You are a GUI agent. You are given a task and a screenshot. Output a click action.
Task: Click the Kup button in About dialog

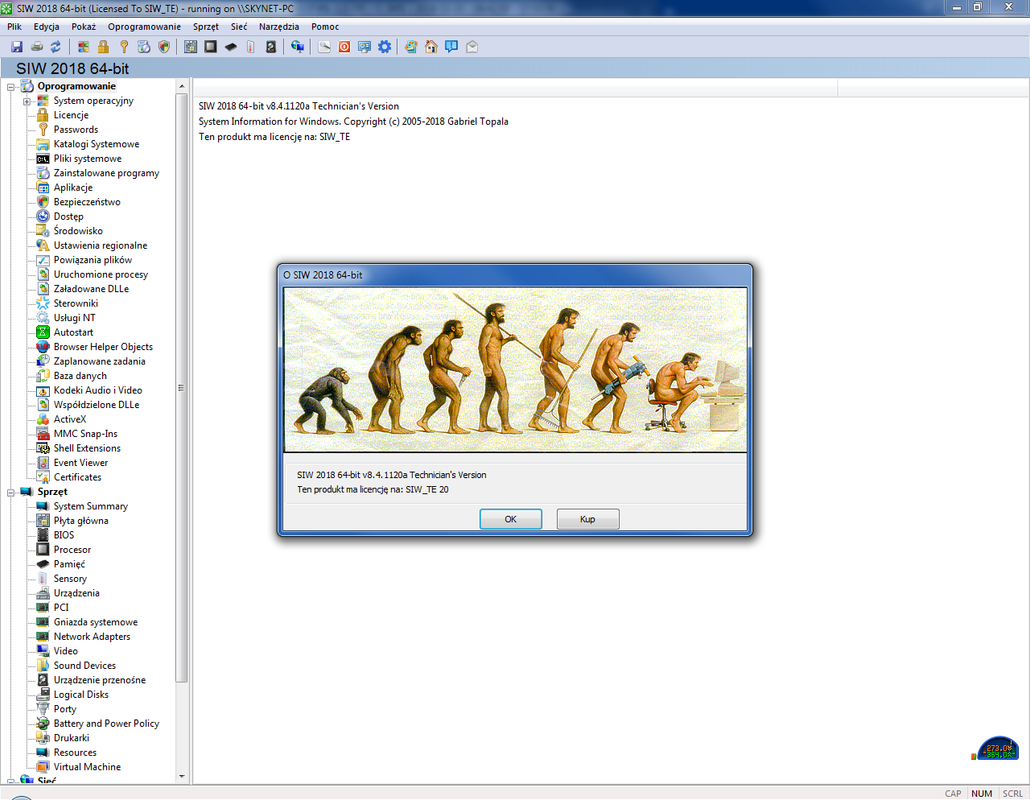point(587,519)
